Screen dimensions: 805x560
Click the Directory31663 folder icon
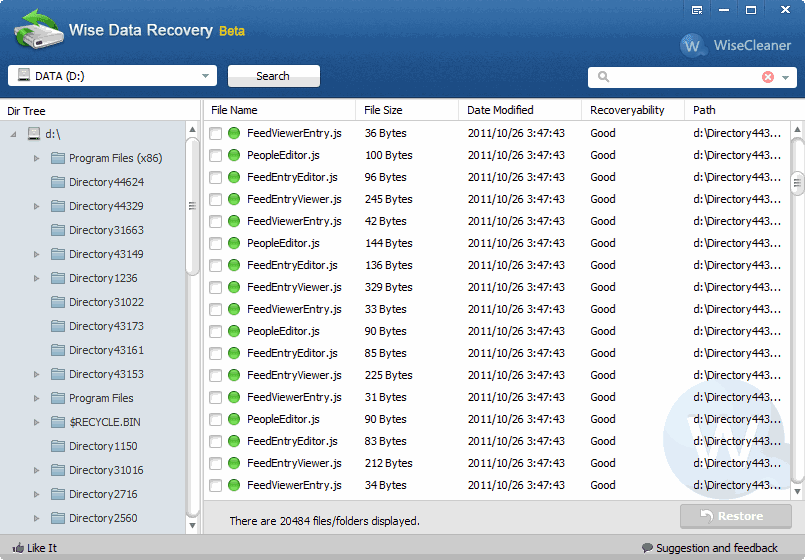pyautogui.click(x=58, y=230)
